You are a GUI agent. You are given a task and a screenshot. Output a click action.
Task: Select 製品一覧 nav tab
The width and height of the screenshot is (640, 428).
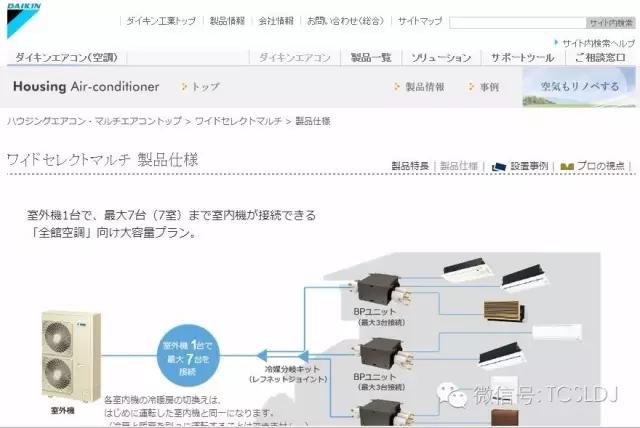(x=371, y=58)
